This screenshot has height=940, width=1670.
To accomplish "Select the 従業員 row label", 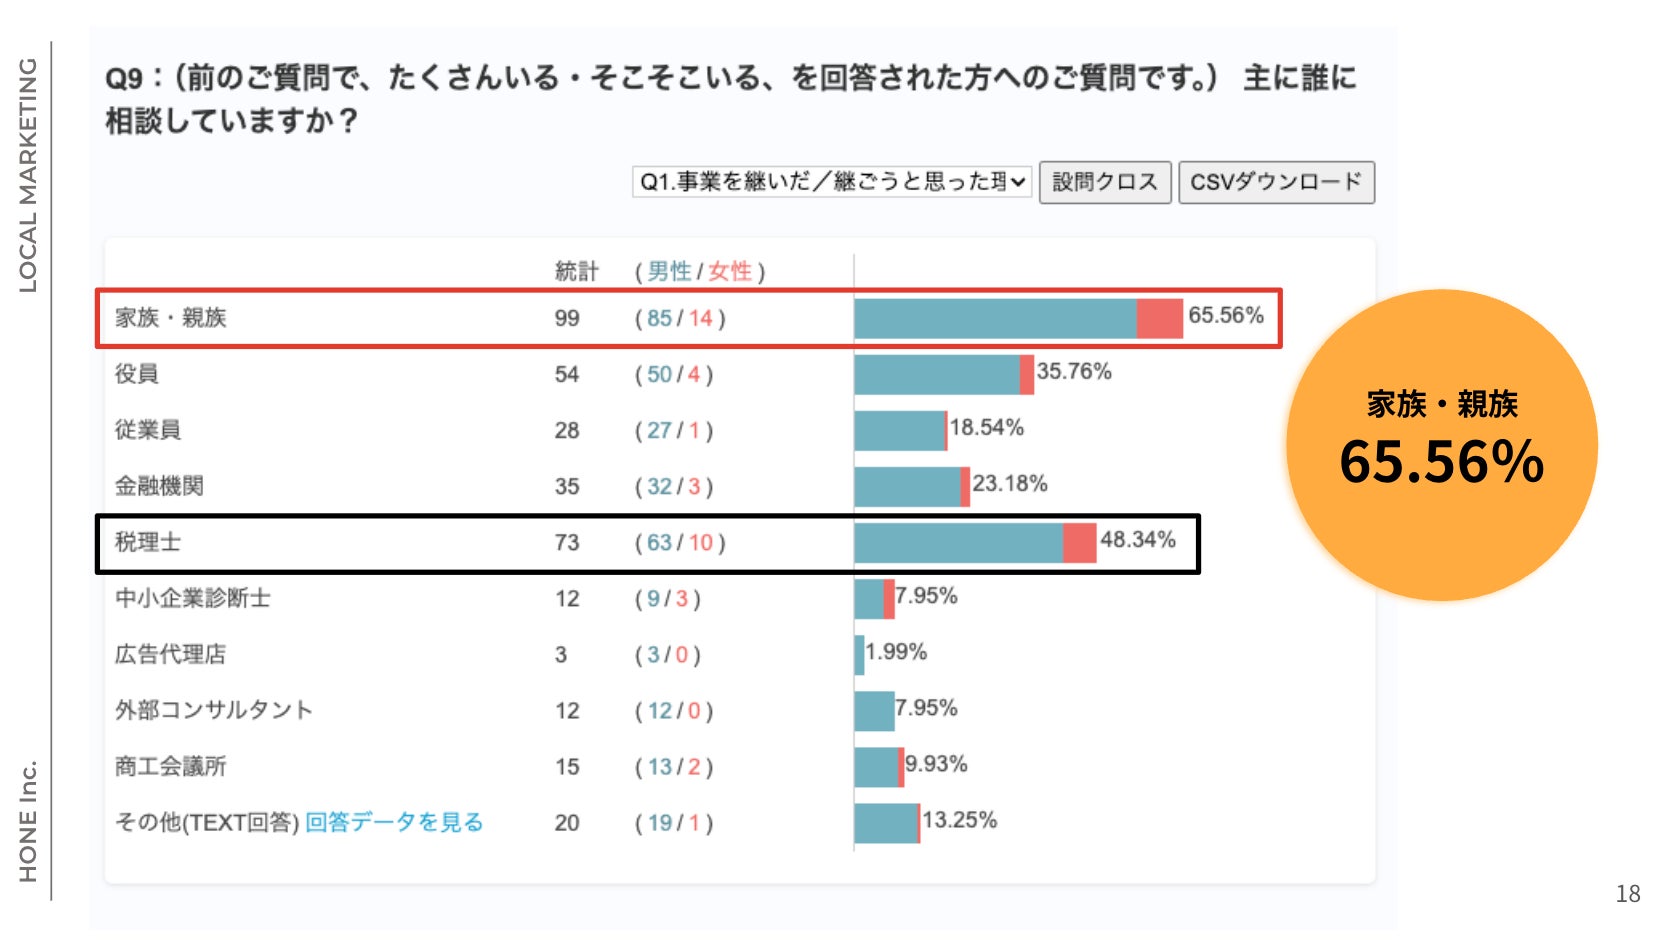I will [x=148, y=430].
